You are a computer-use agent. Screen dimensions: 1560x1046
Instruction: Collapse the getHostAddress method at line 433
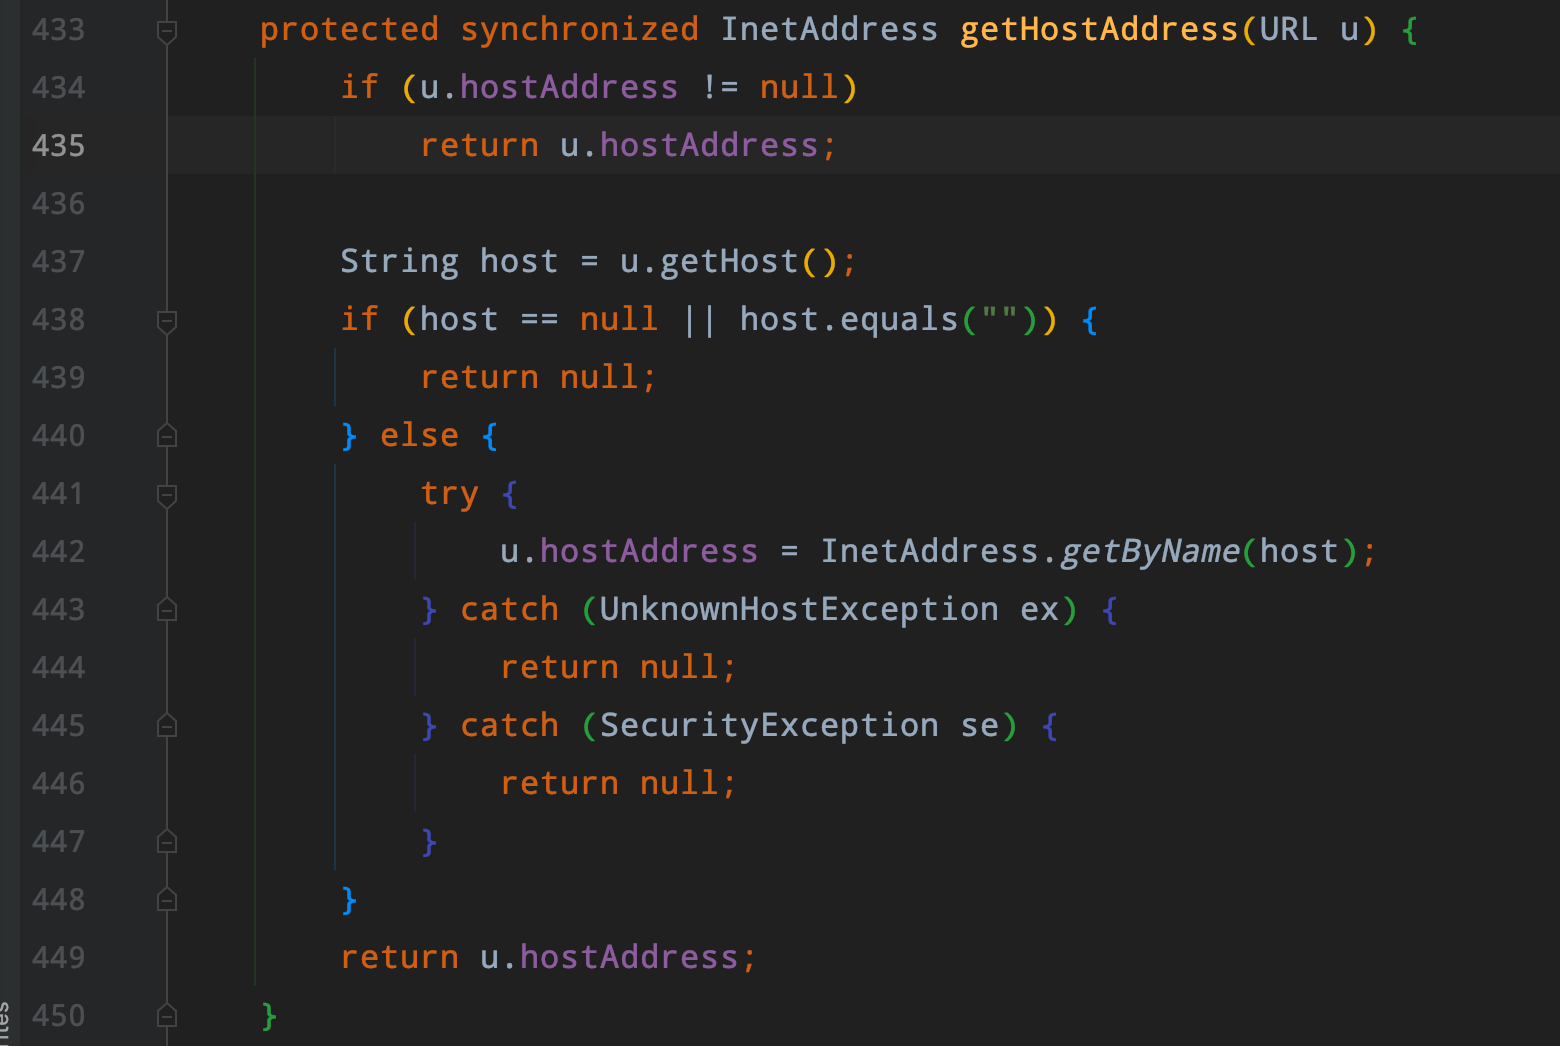point(166,30)
